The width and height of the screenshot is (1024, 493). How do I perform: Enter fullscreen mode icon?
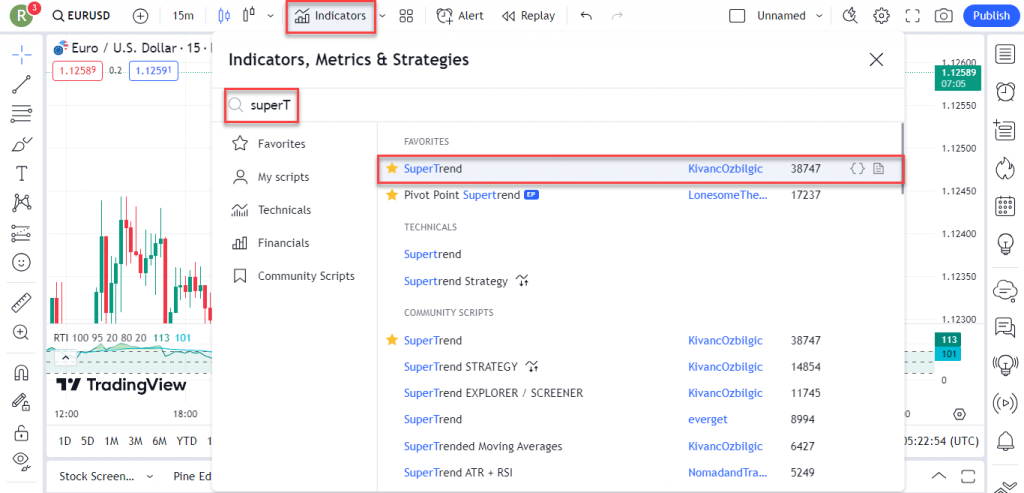[912, 16]
